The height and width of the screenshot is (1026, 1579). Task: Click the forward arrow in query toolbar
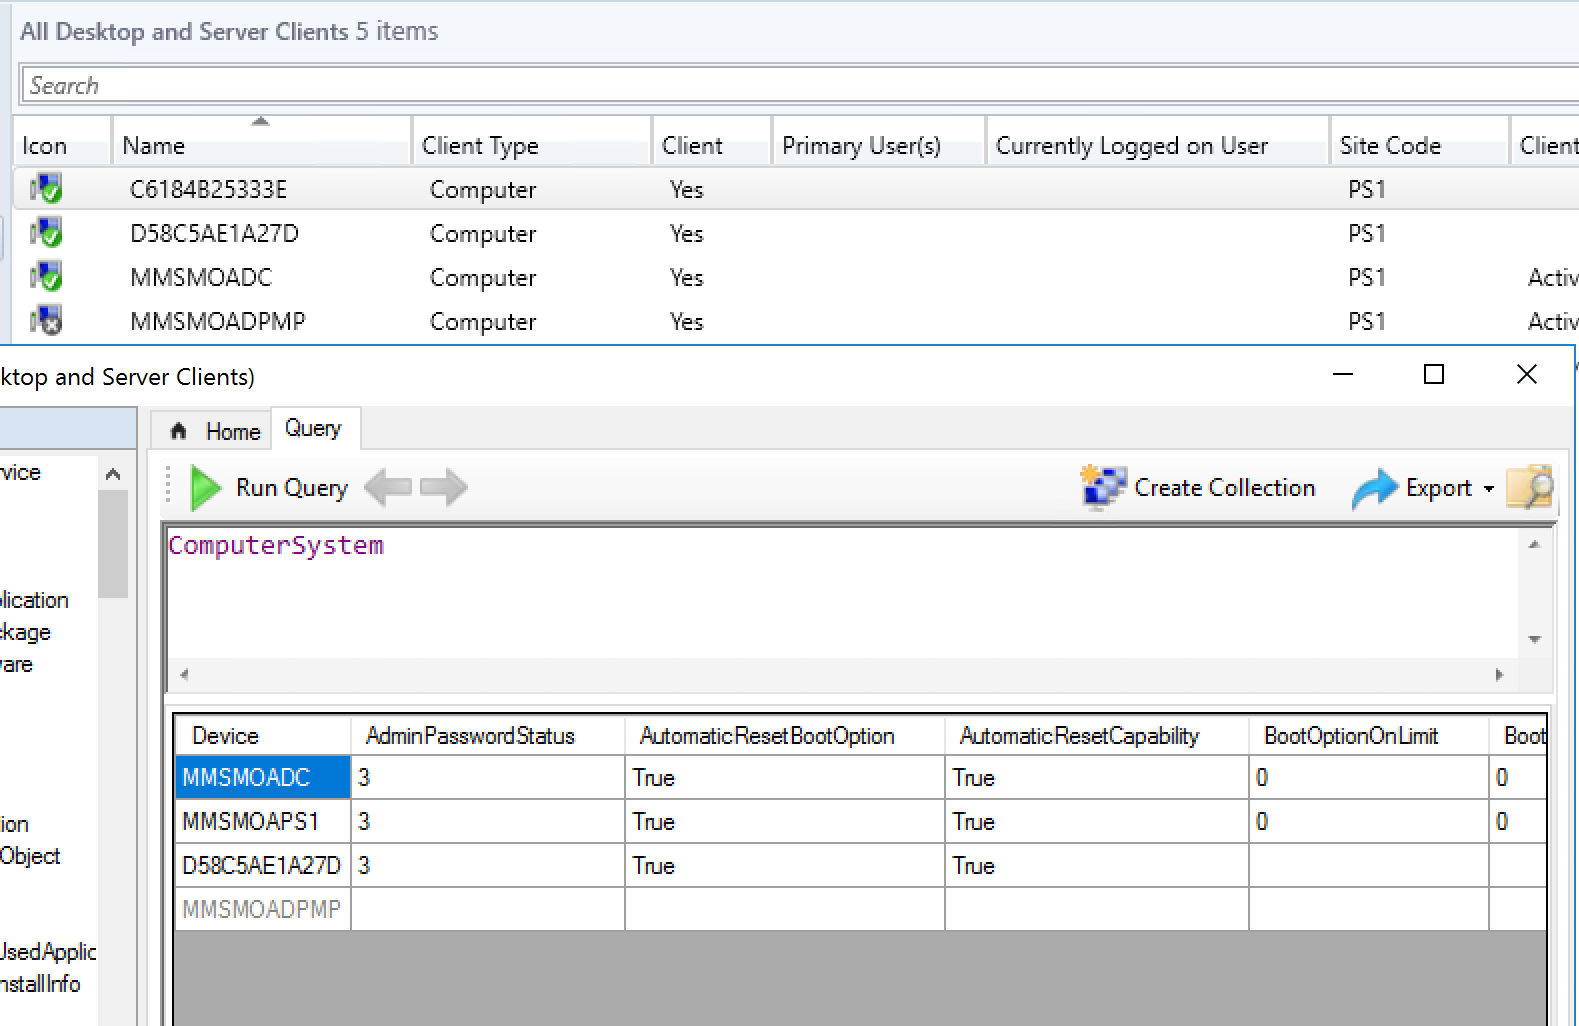tap(444, 488)
